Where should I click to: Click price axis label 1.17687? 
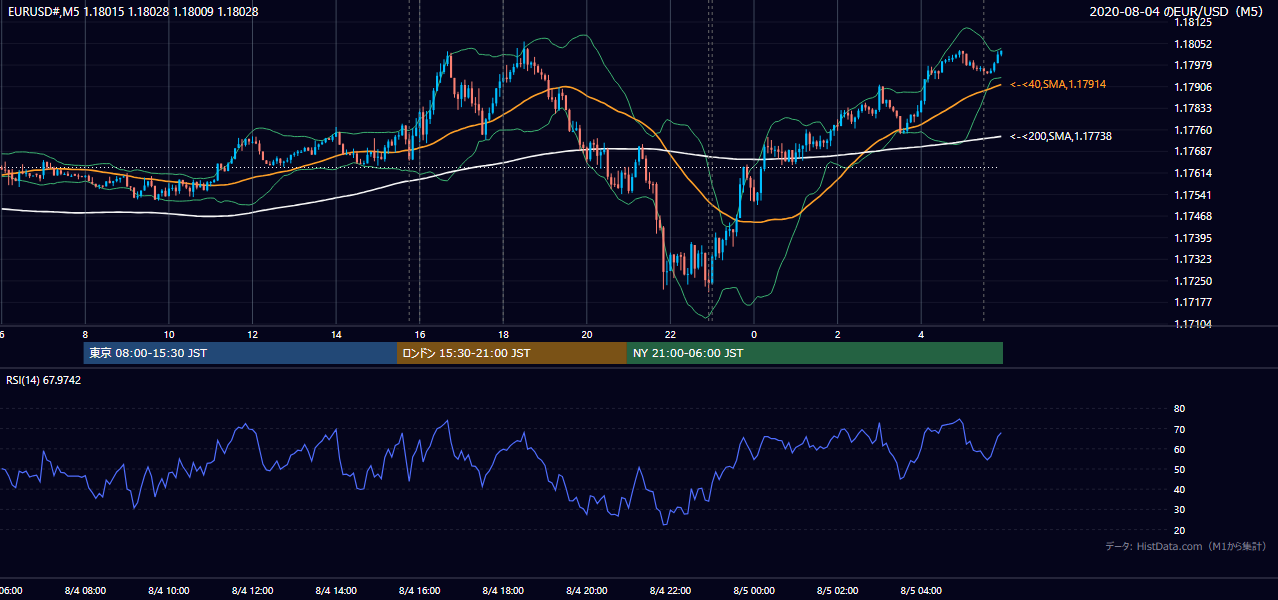click(1194, 151)
